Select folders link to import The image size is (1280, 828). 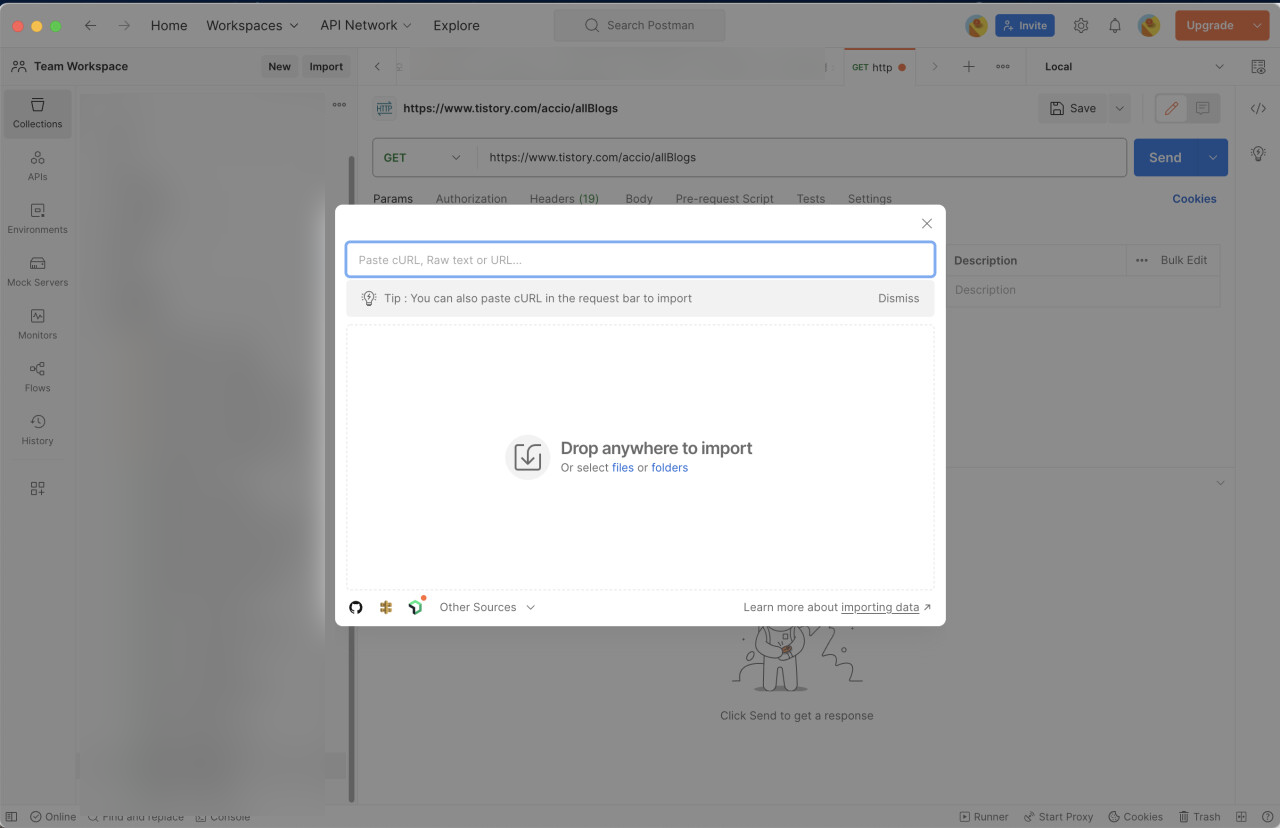click(x=669, y=467)
